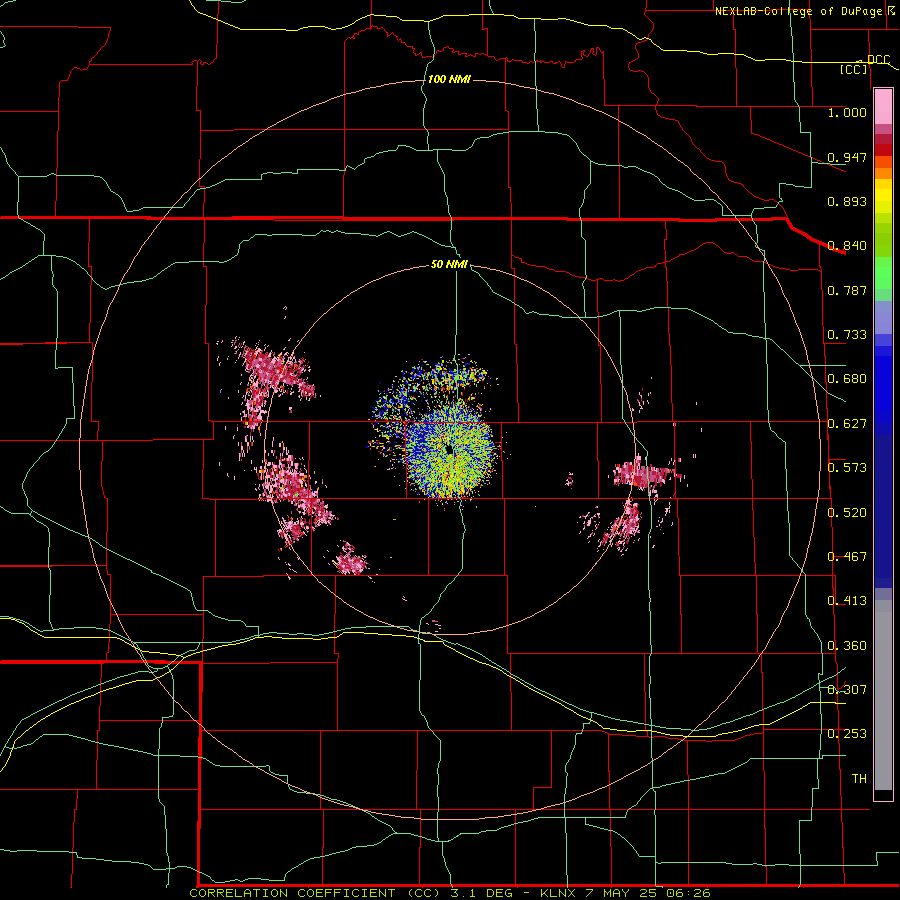This screenshot has height=900, width=900.
Task: Click the 0.840 scale value
Action: [x=847, y=246]
